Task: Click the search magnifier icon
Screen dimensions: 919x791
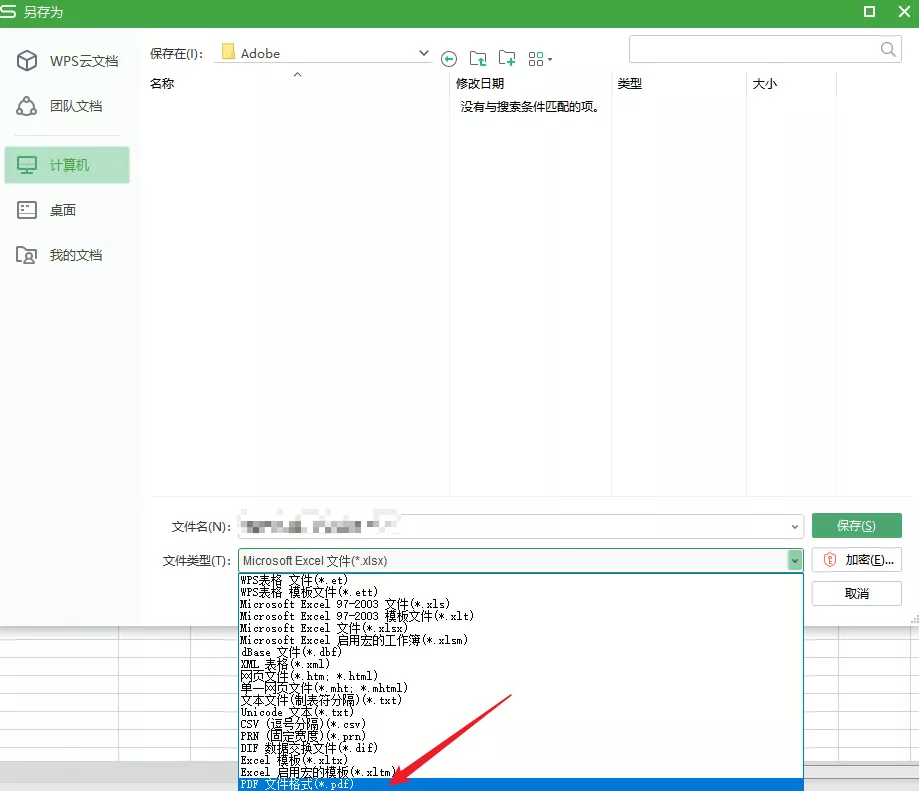Action: click(888, 49)
